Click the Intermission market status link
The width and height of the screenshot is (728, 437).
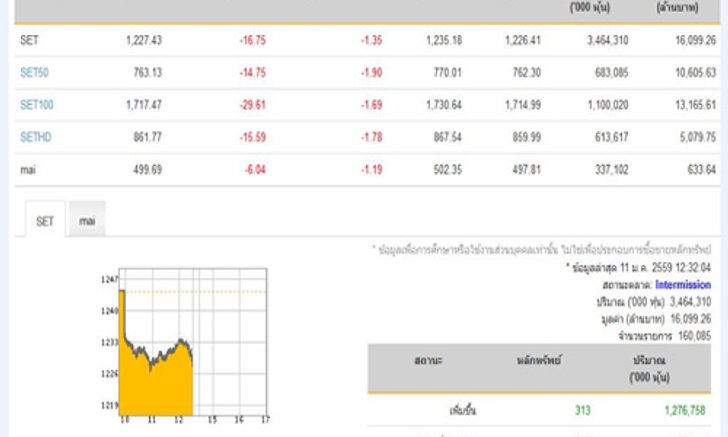pyautogui.click(x=683, y=285)
